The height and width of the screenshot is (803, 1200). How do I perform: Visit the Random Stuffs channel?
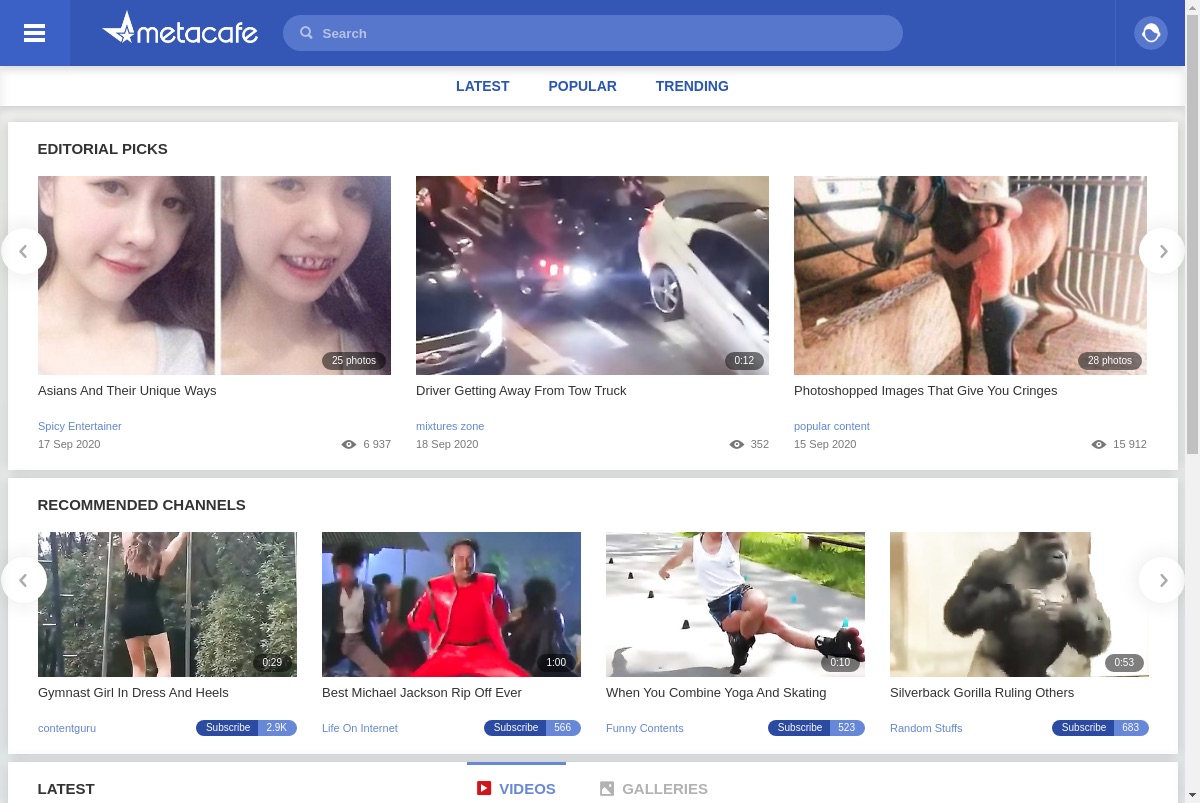tap(926, 728)
